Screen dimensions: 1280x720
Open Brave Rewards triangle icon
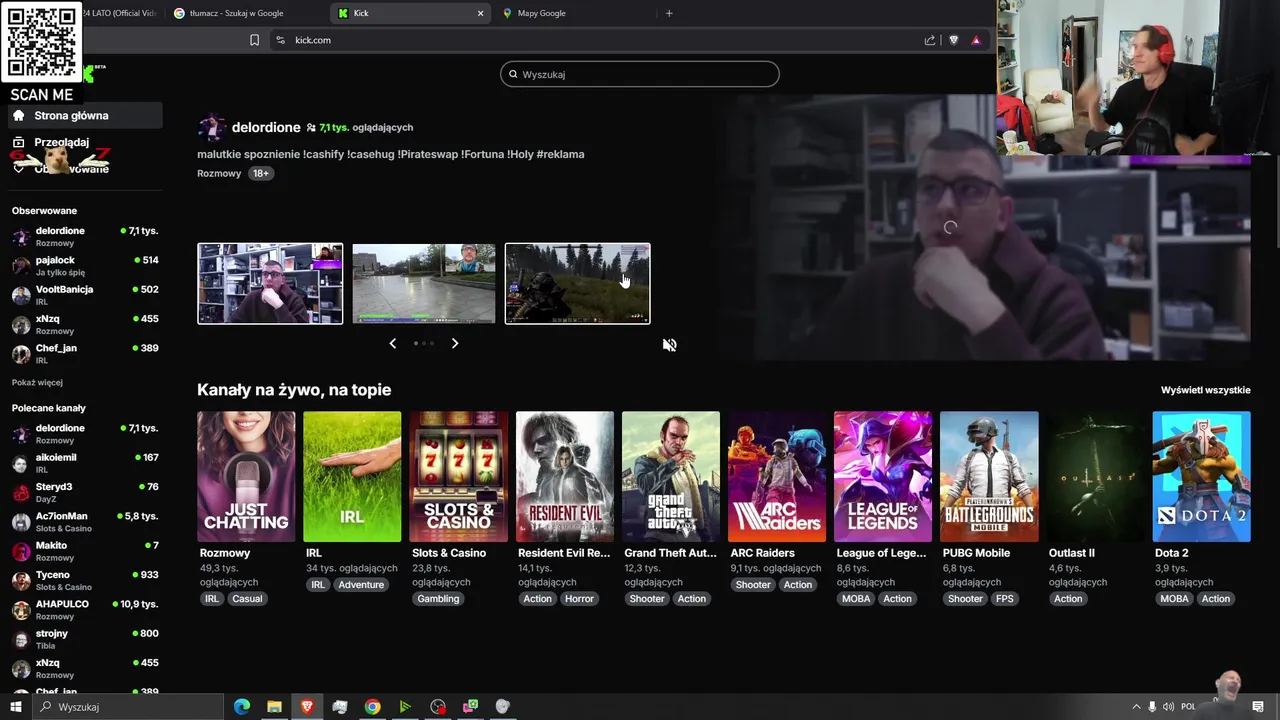pyautogui.click(x=976, y=40)
